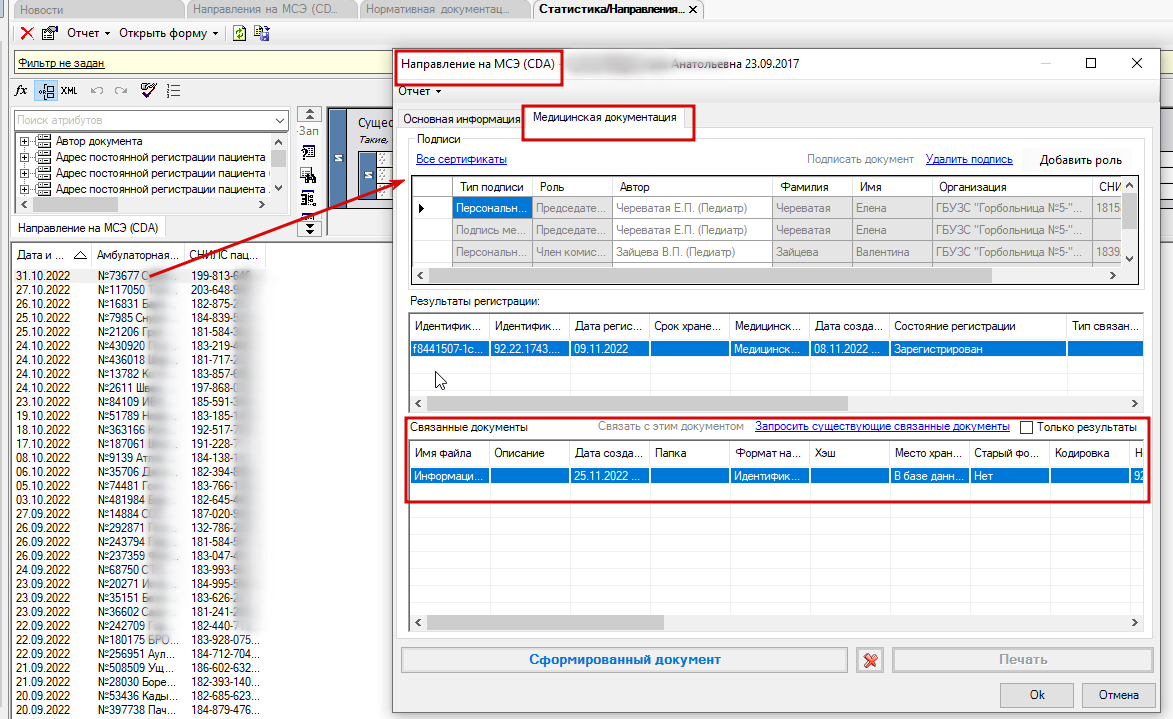The width and height of the screenshot is (1173, 719).
Task: Click the server icon next to 'Автор документа'
Action: click(43, 141)
